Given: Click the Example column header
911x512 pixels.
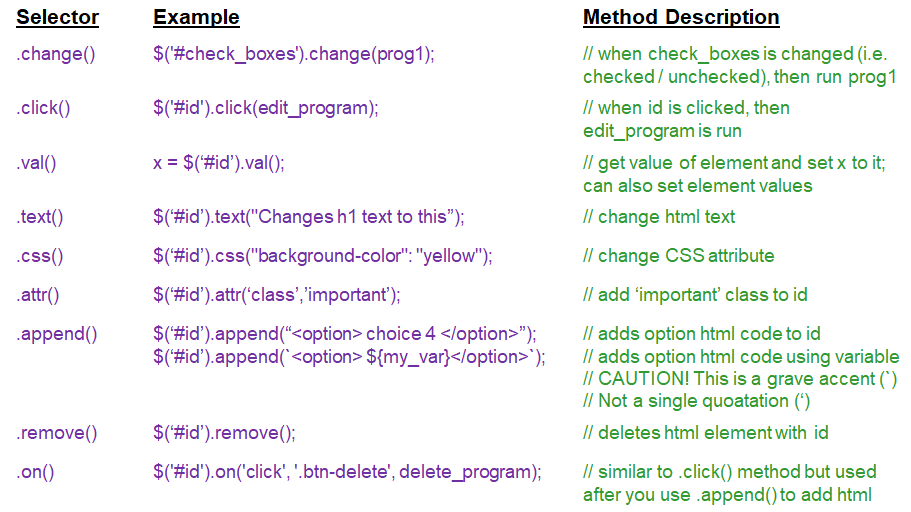Looking at the screenshot, I should click(x=196, y=18).
